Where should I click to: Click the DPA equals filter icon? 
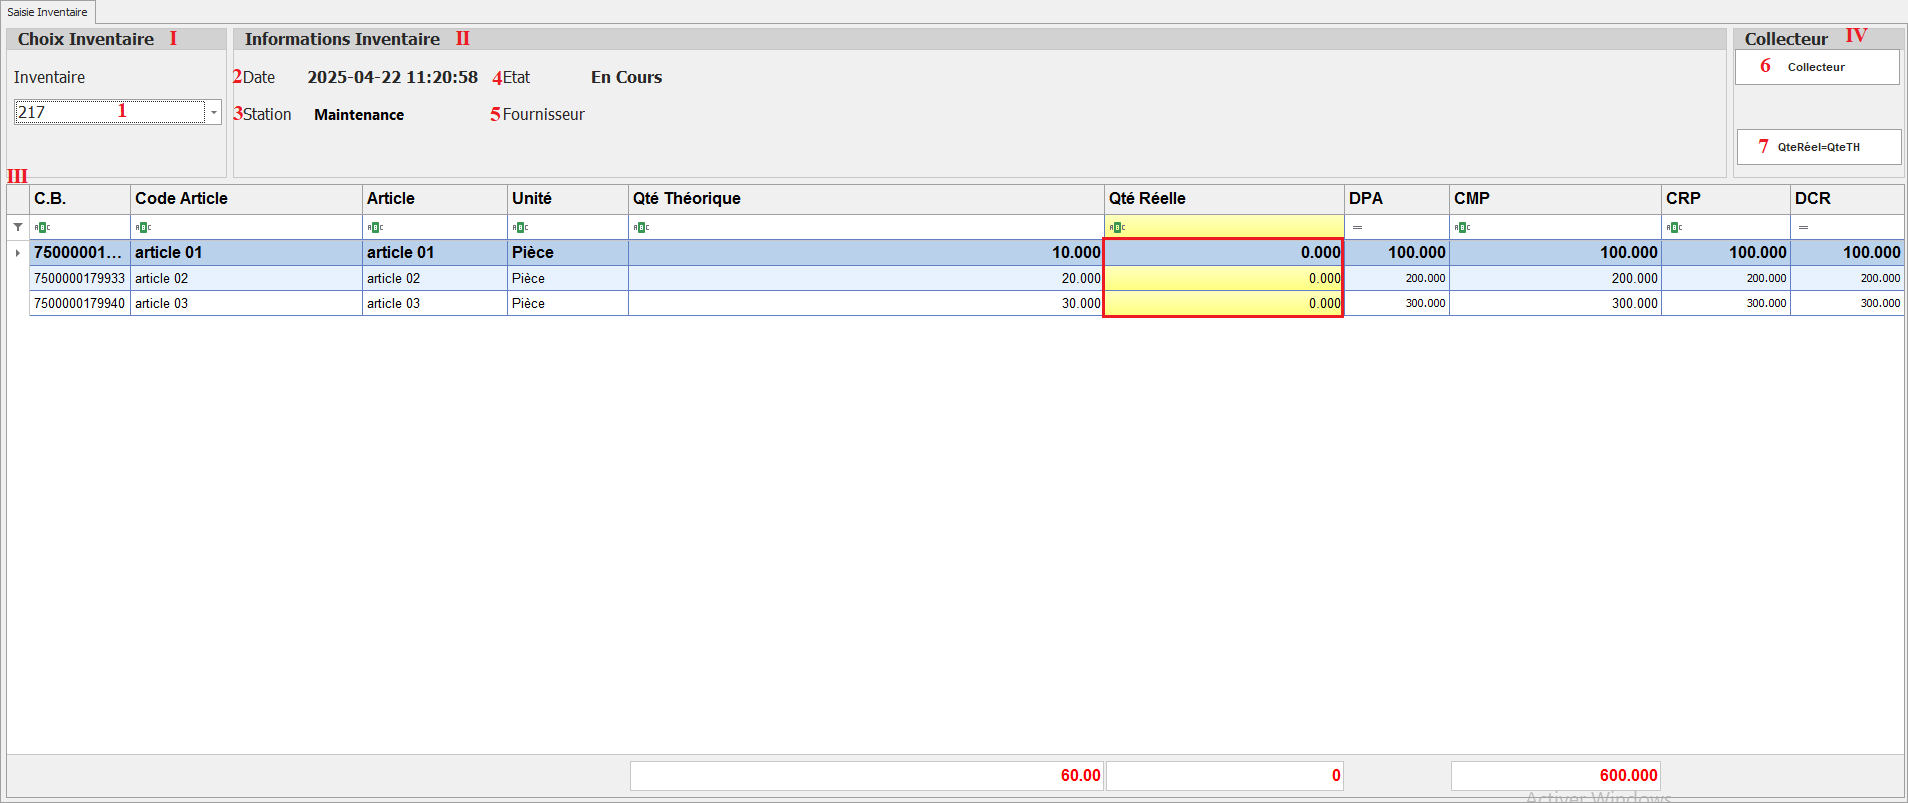[1357, 228]
